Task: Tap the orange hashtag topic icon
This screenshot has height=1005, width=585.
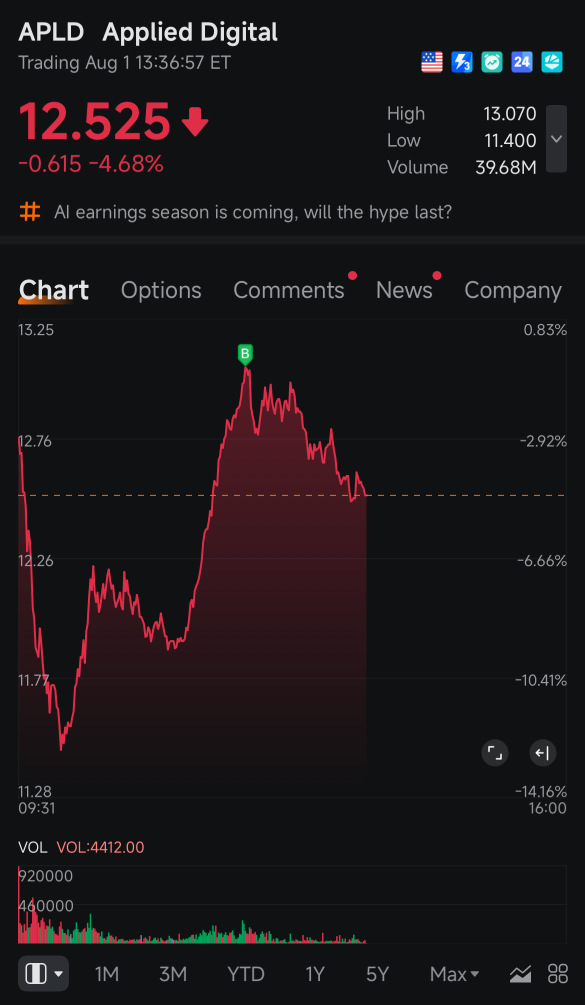Action: pyautogui.click(x=30, y=212)
